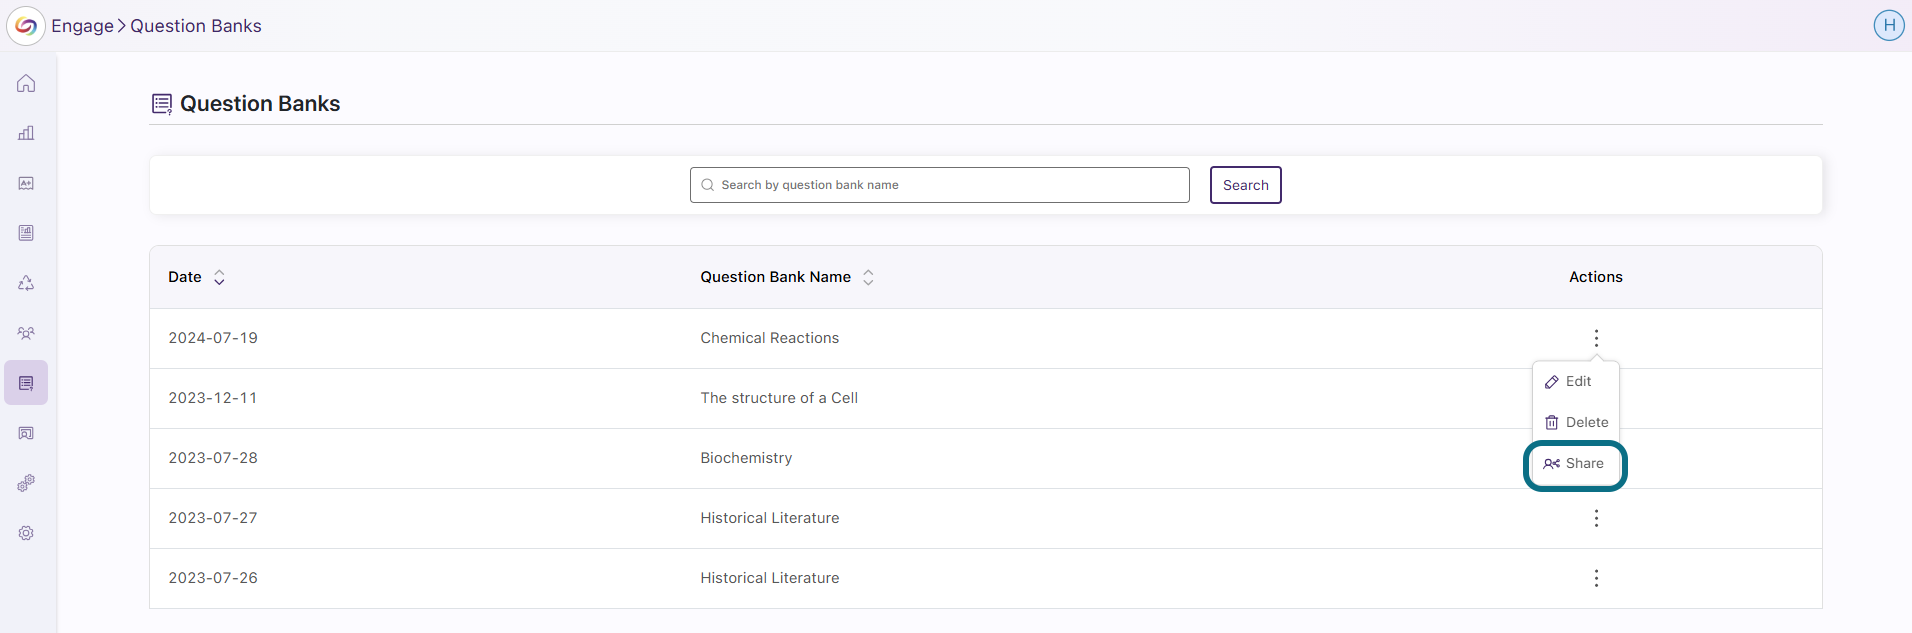
Task: Open the Home icon in sidebar
Action: click(26, 83)
